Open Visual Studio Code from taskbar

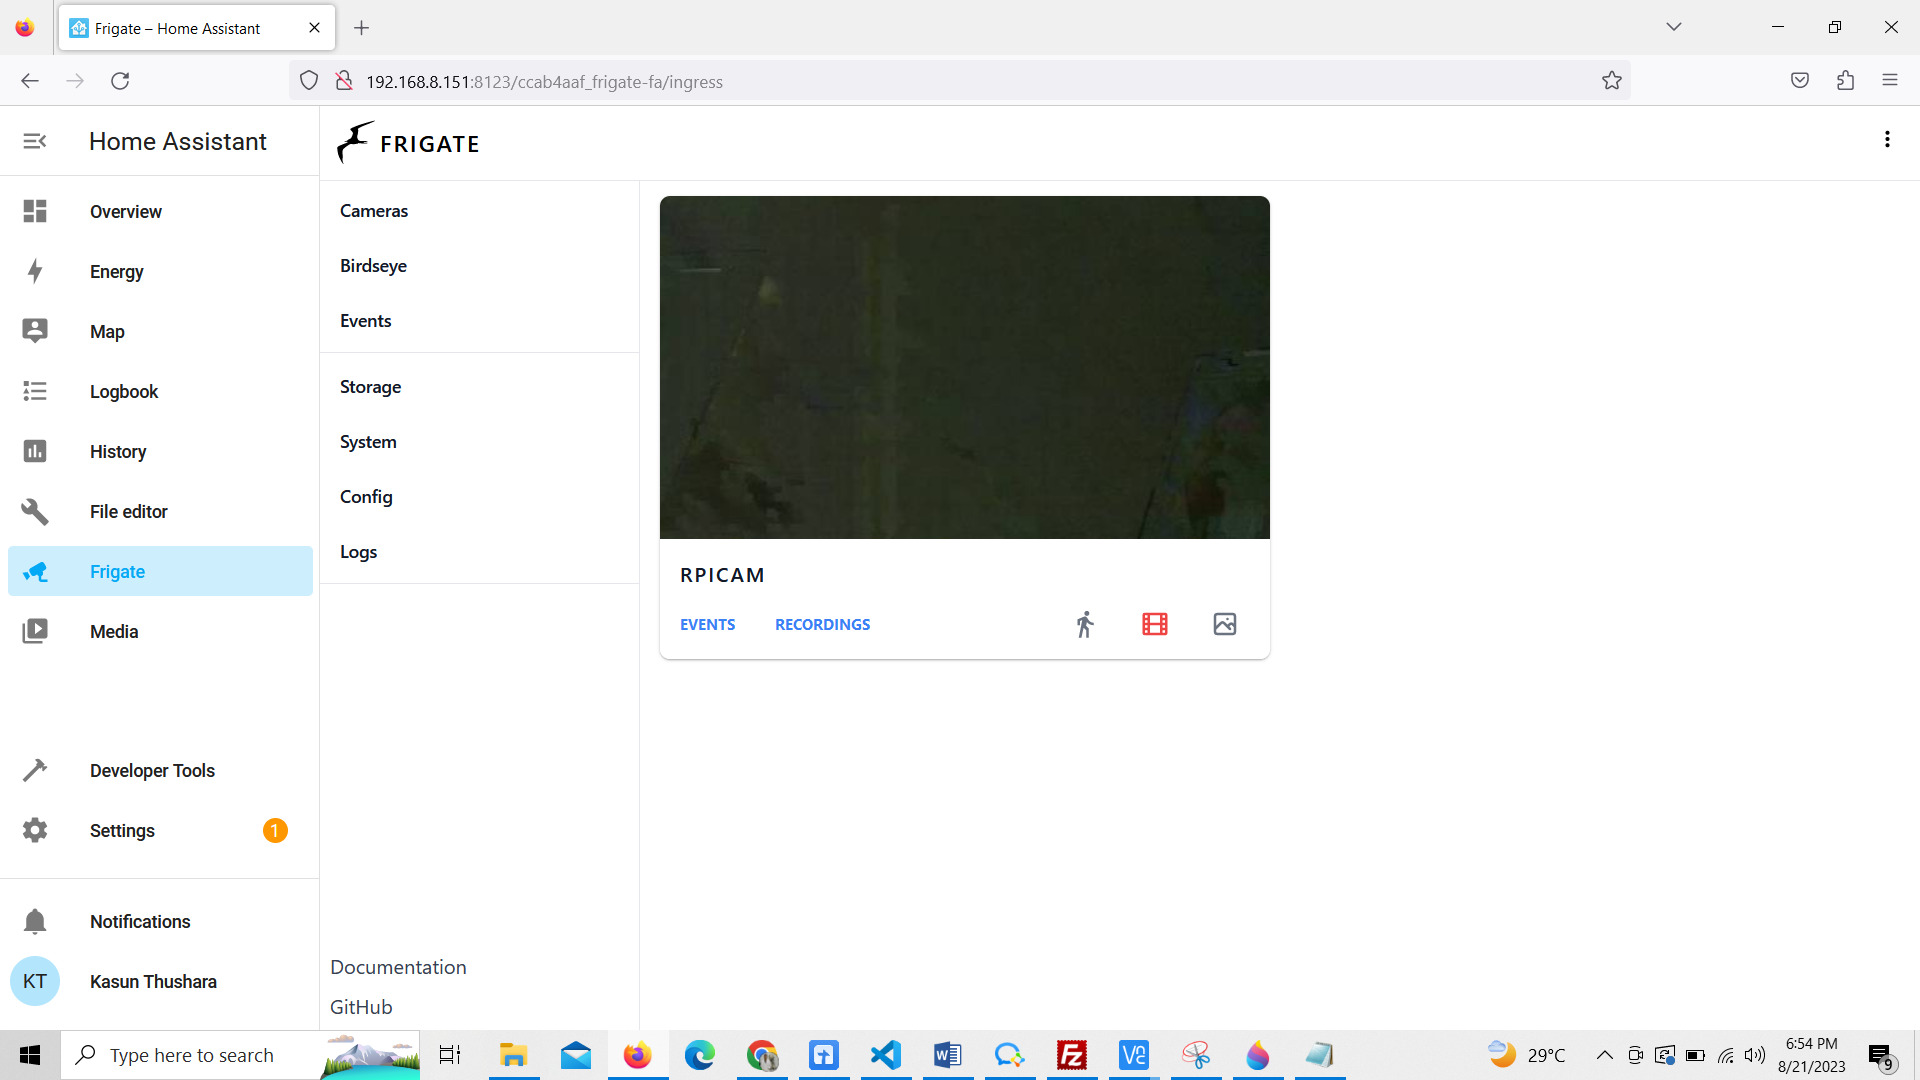(885, 1055)
